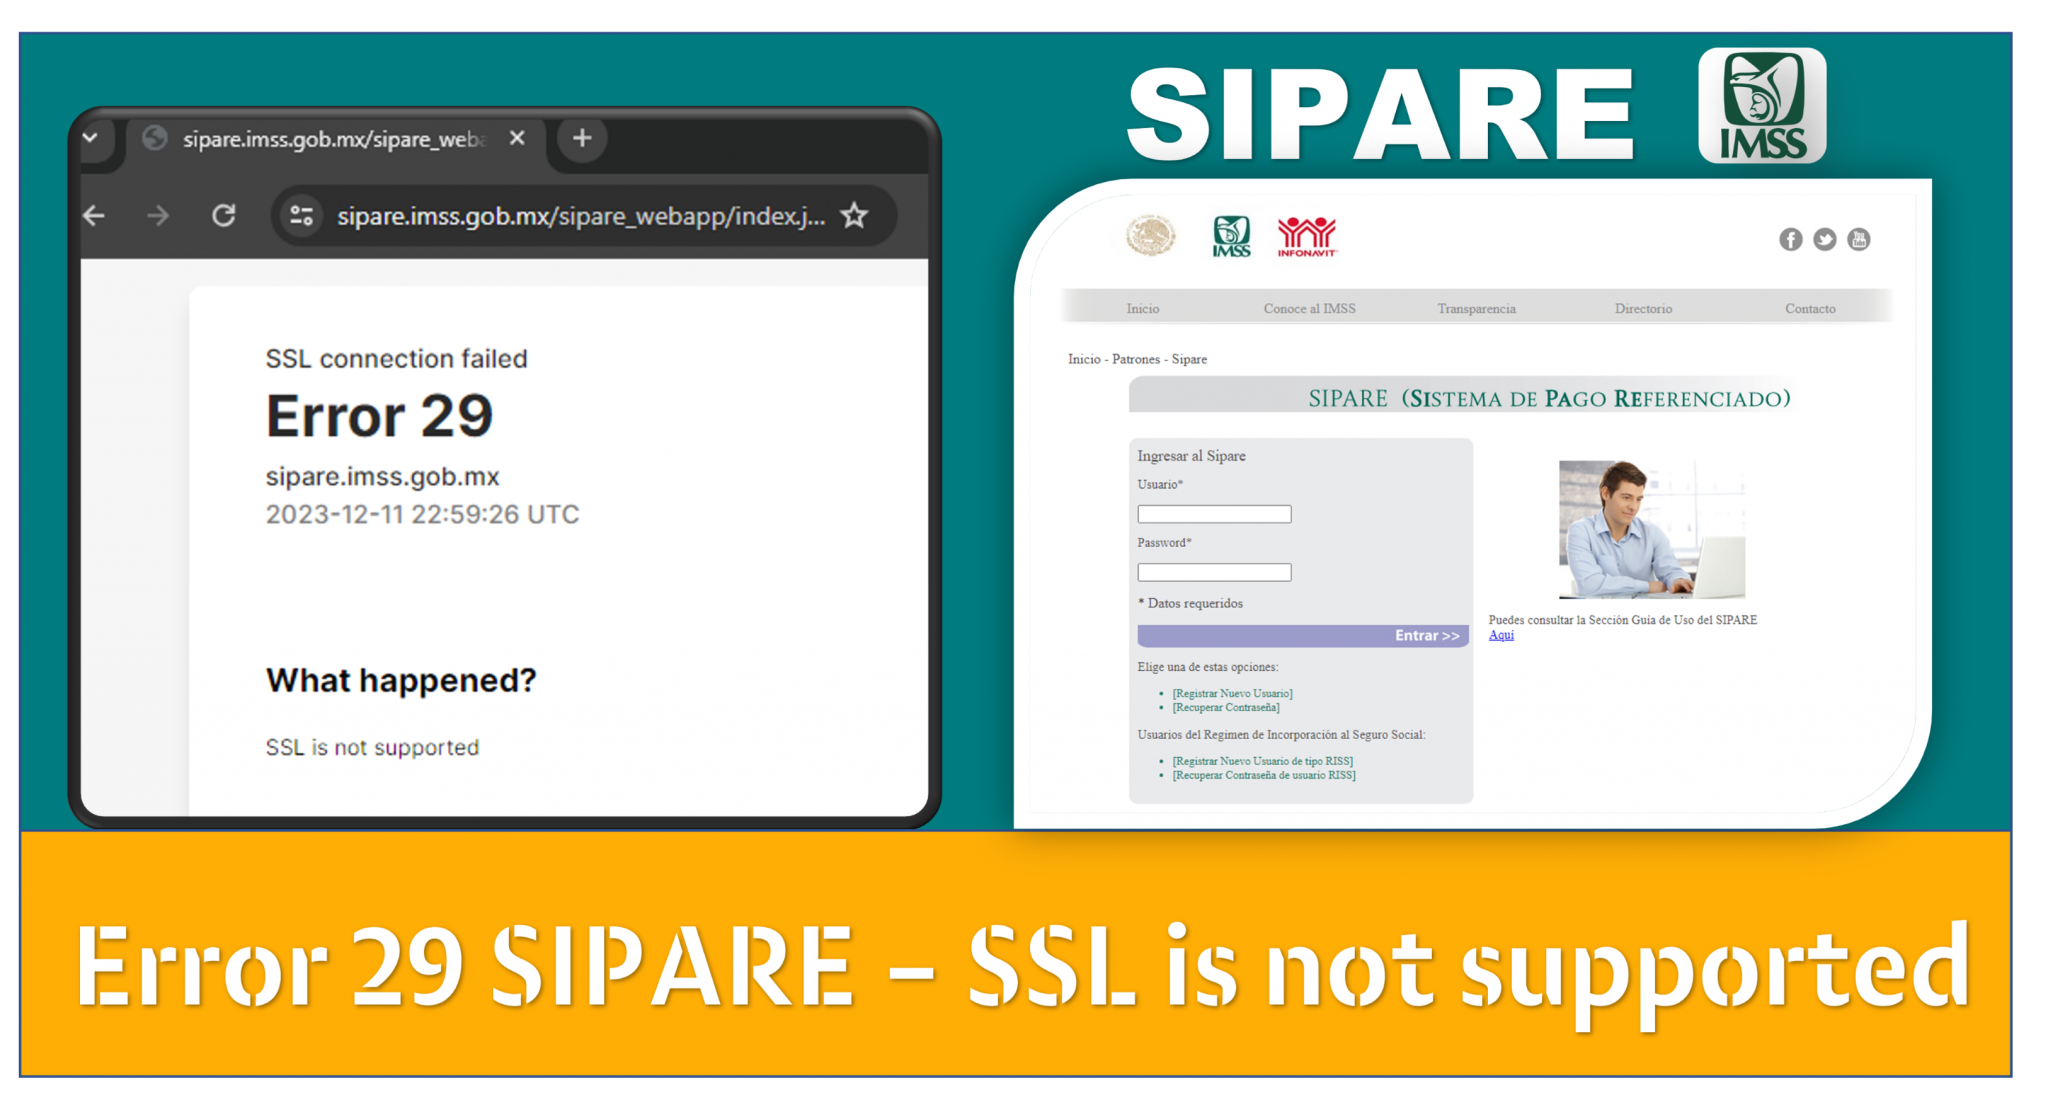This screenshot has width=2048, height=1095.
Task: Open the Registrar Nuevo Usuario link
Action: 1232,692
